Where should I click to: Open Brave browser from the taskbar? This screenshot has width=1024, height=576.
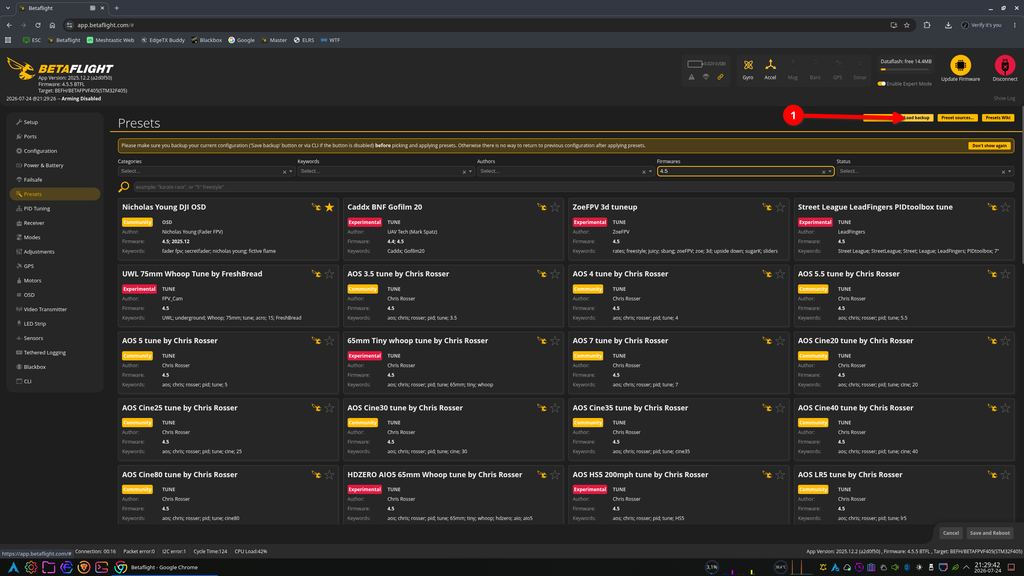[84, 568]
